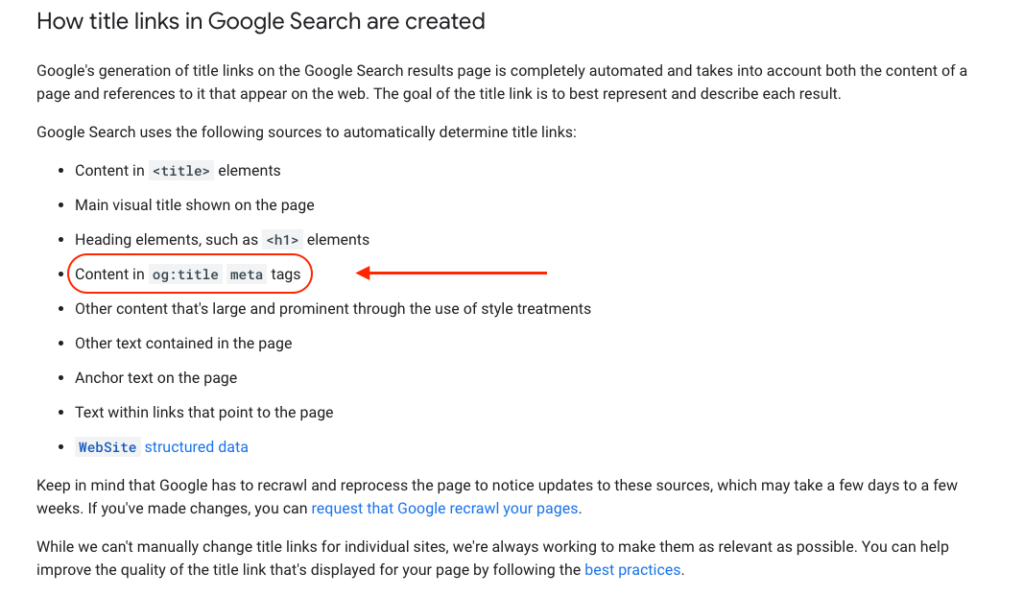The image size is (1024, 596).
Task: Click the <h1> code snippet
Action: click(282, 240)
